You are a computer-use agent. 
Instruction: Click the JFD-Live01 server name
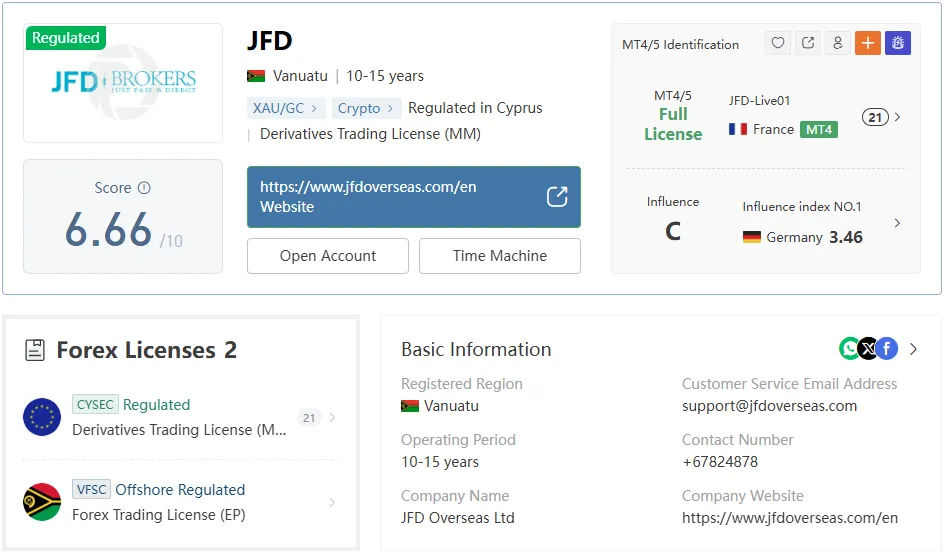pyautogui.click(x=759, y=101)
